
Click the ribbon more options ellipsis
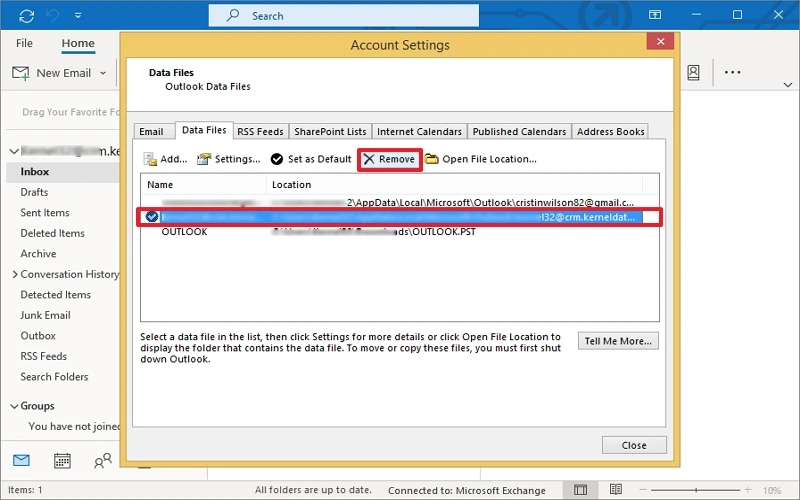[732, 72]
